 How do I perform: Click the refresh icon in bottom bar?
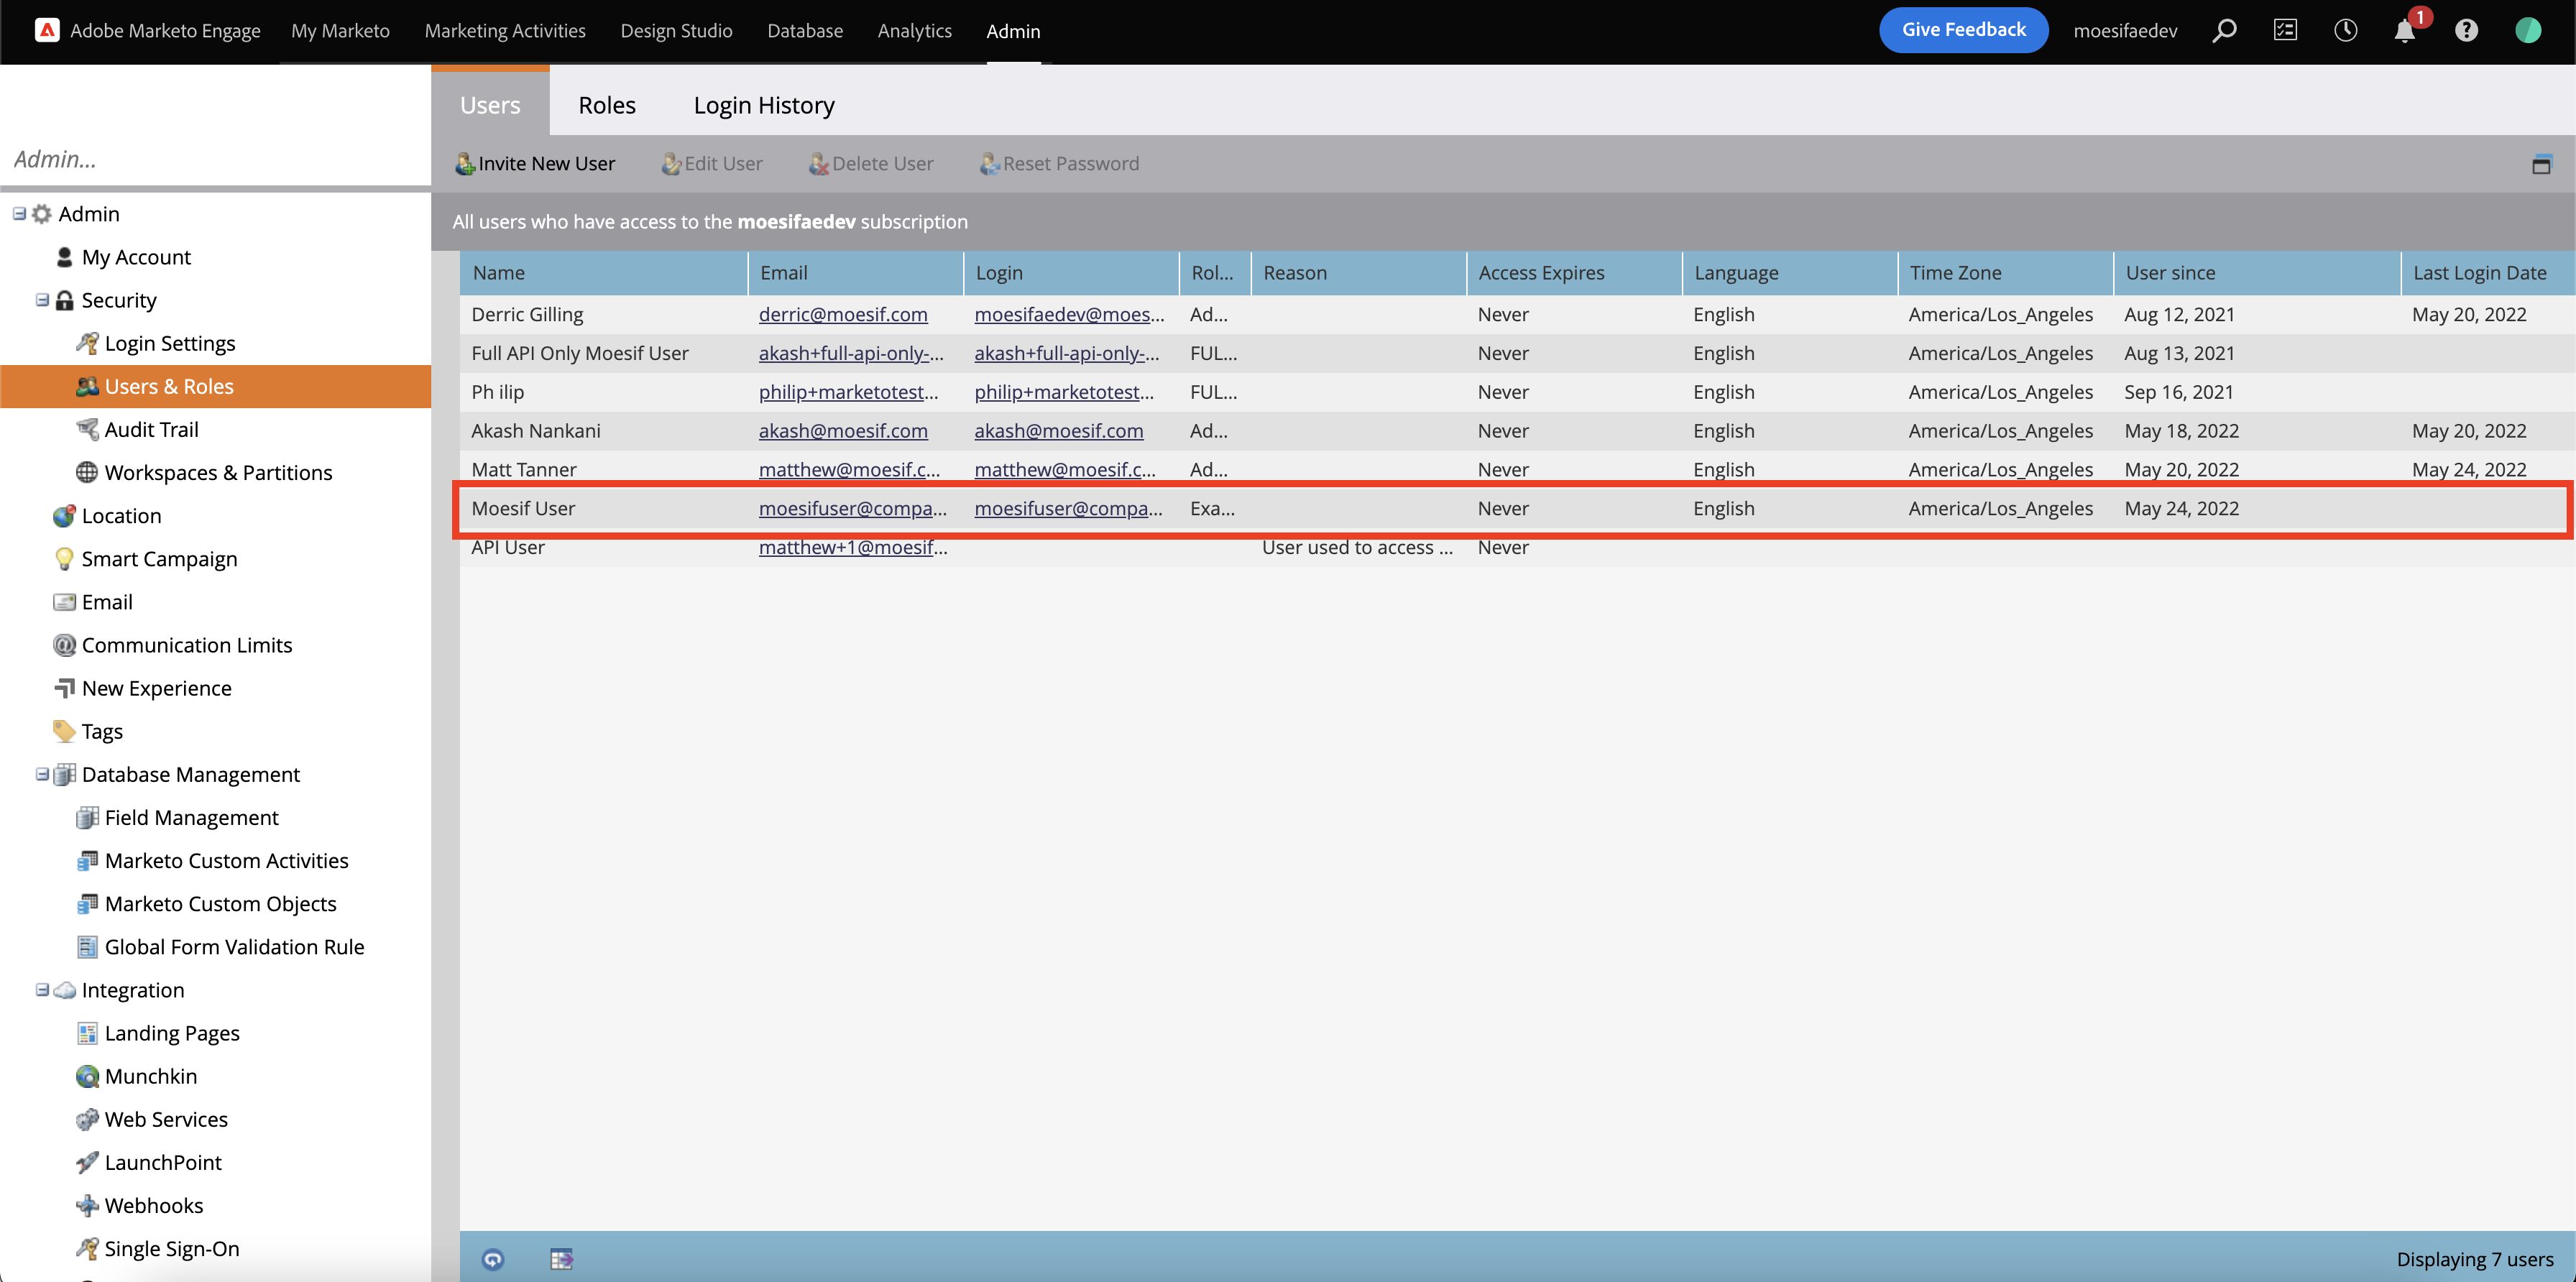[493, 1259]
